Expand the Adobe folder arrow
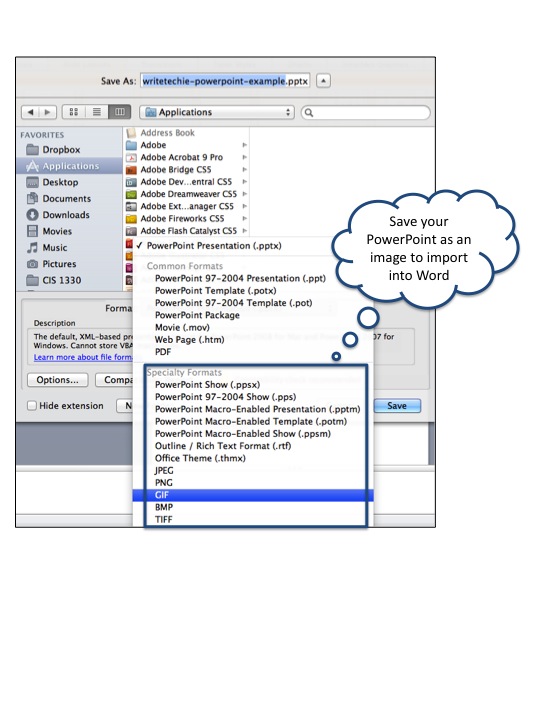The image size is (540, 720). (x=244, y=145)
